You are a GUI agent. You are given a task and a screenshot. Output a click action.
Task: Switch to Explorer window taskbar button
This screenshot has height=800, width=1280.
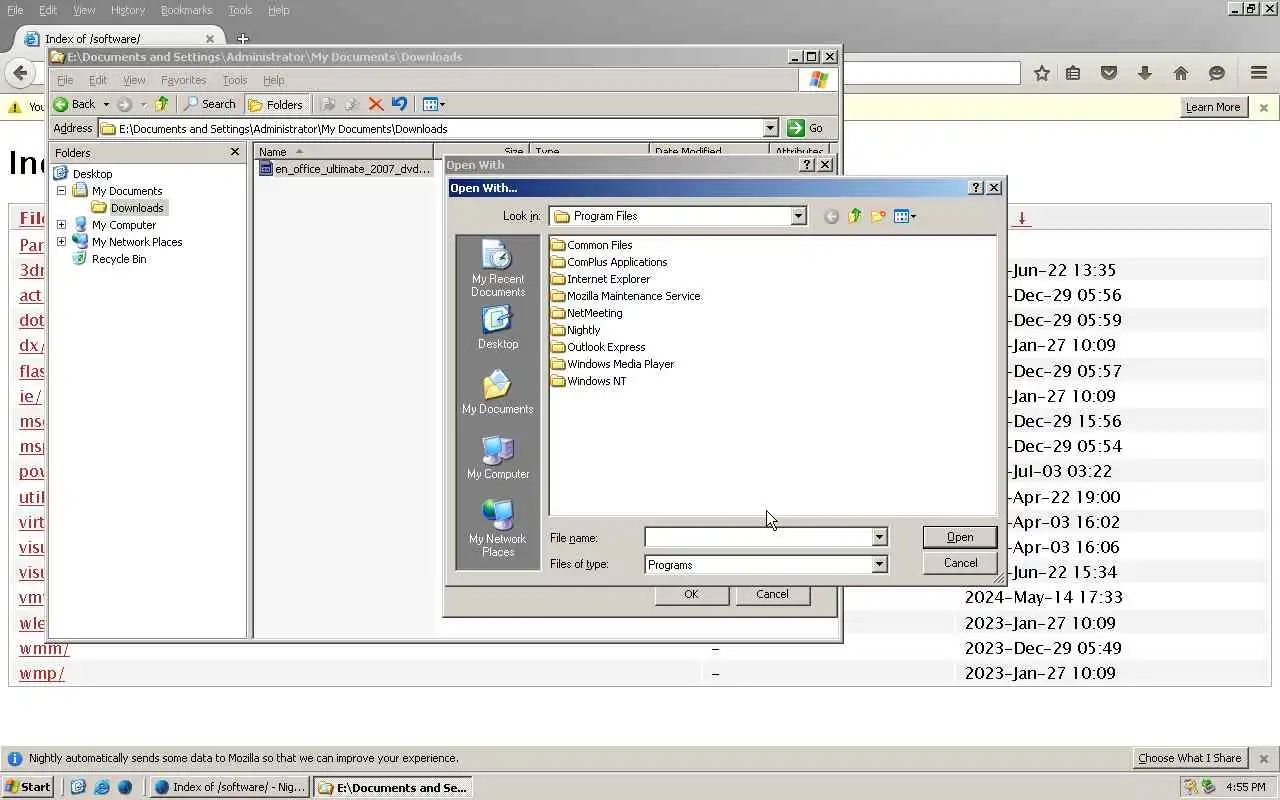(x=393, y=787)
